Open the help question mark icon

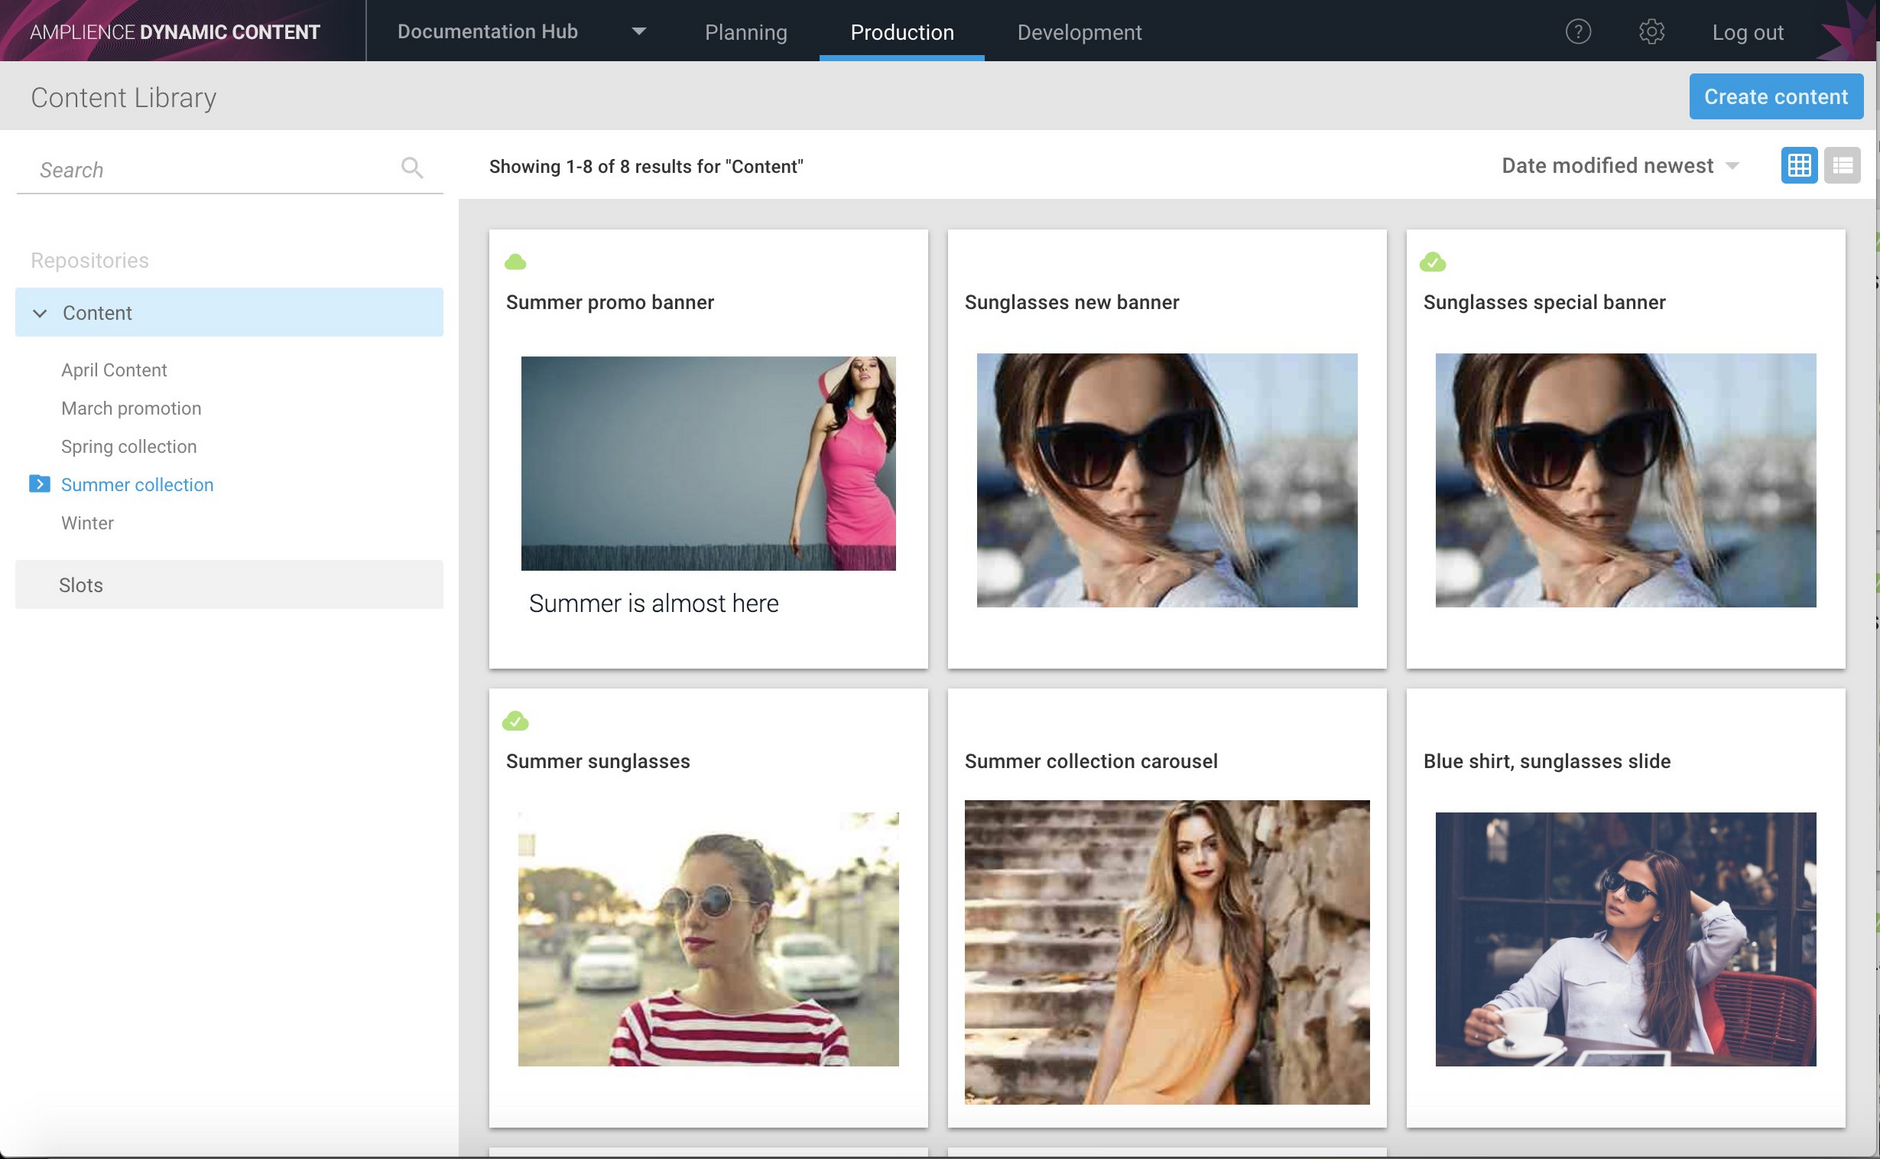click(1578, 32)
